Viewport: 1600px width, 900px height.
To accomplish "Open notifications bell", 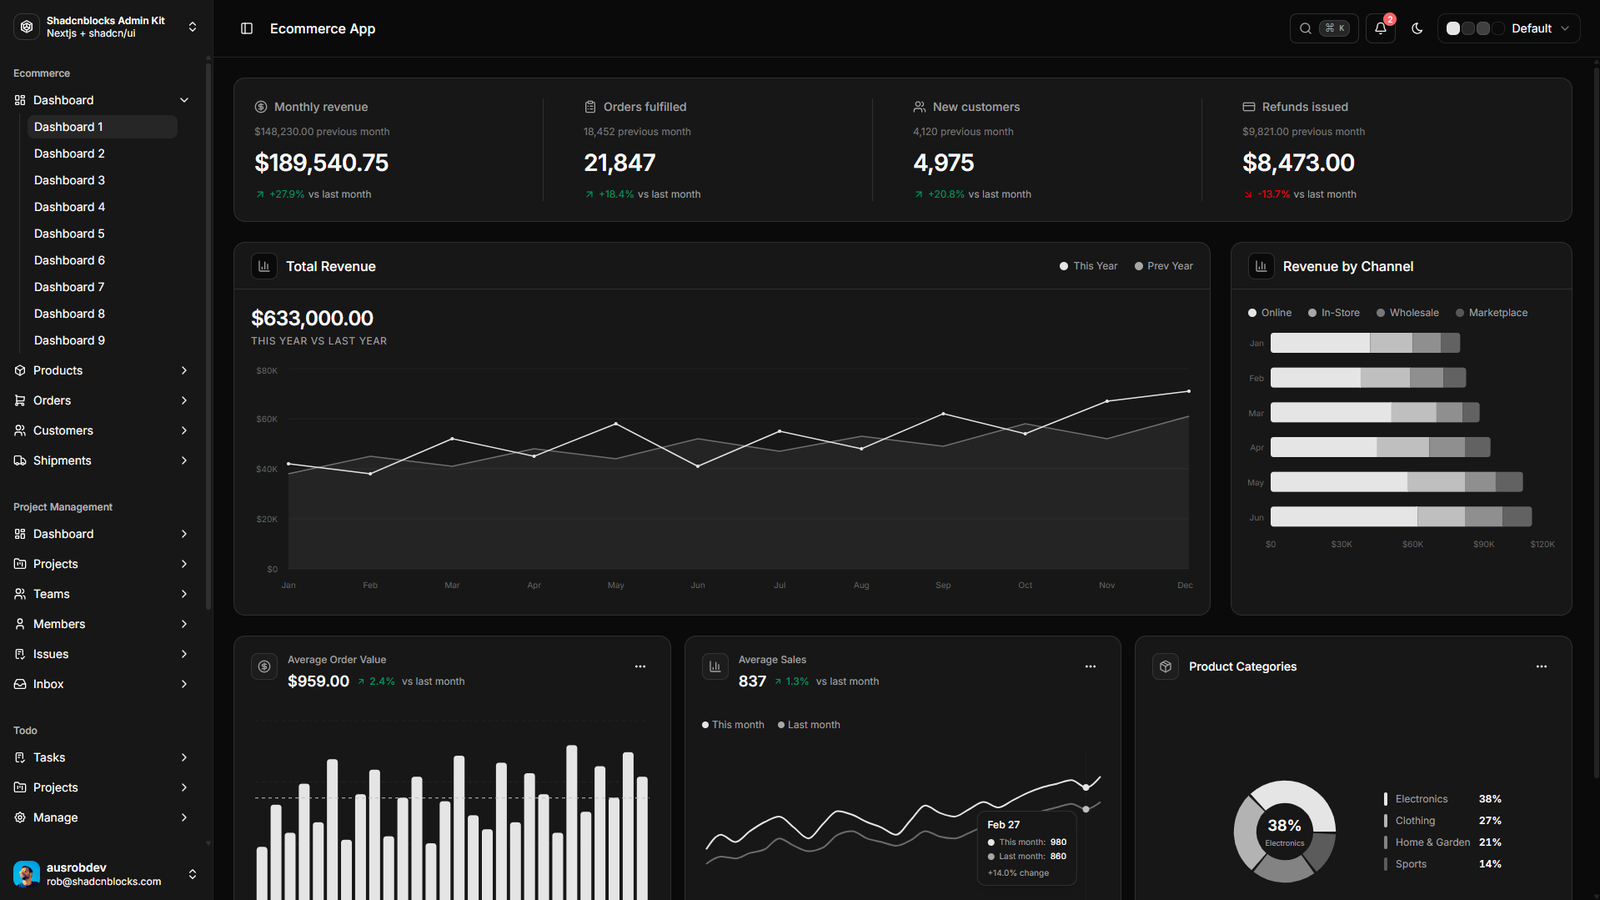I will [x=1381, y=28].
